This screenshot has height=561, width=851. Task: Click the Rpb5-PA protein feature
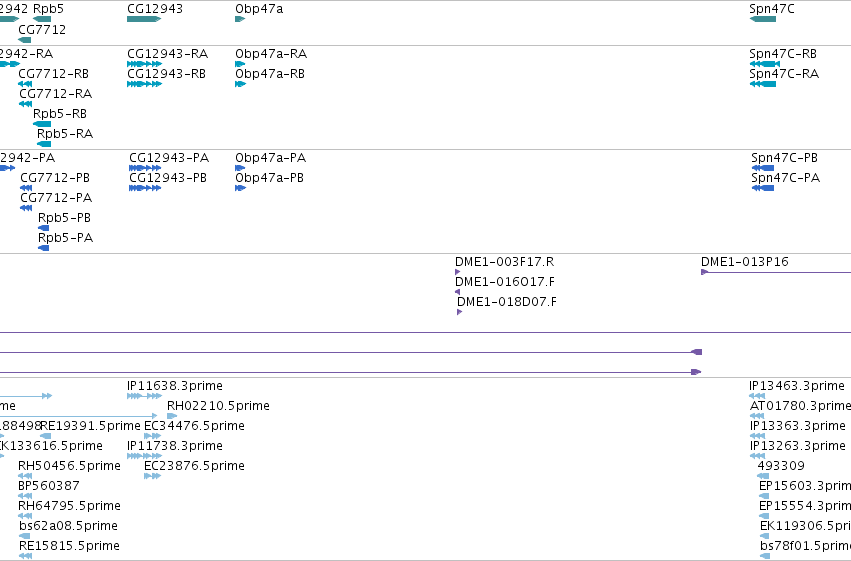[x=43, y=248]
